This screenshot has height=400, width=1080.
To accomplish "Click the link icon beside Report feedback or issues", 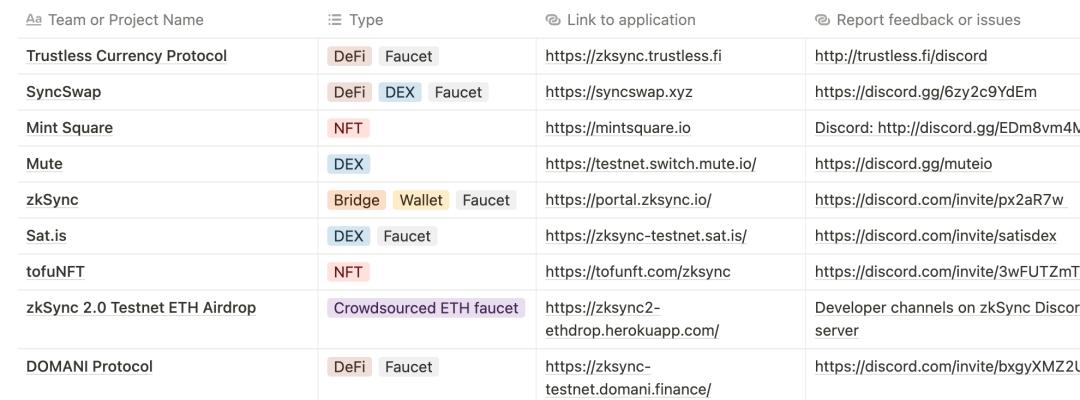I will 823,20.
